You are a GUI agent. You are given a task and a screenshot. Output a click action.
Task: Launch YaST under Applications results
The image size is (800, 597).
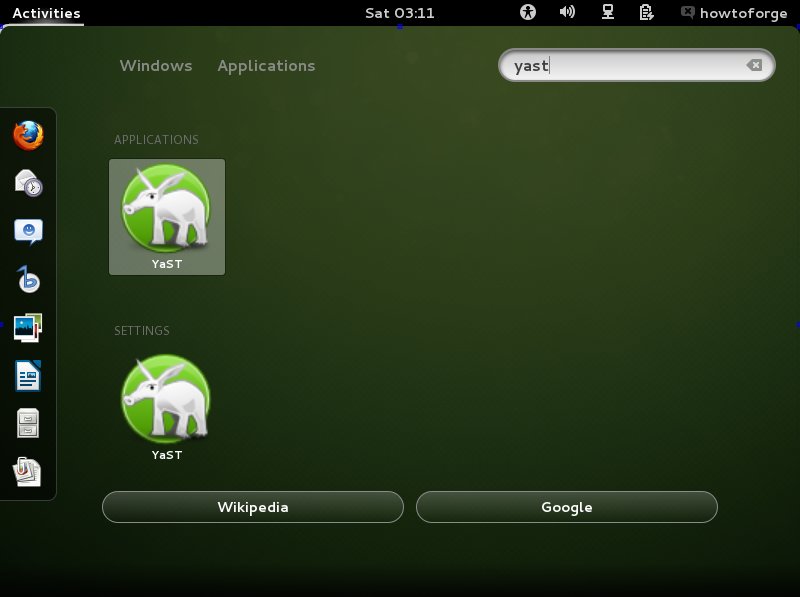coord(167,217)
